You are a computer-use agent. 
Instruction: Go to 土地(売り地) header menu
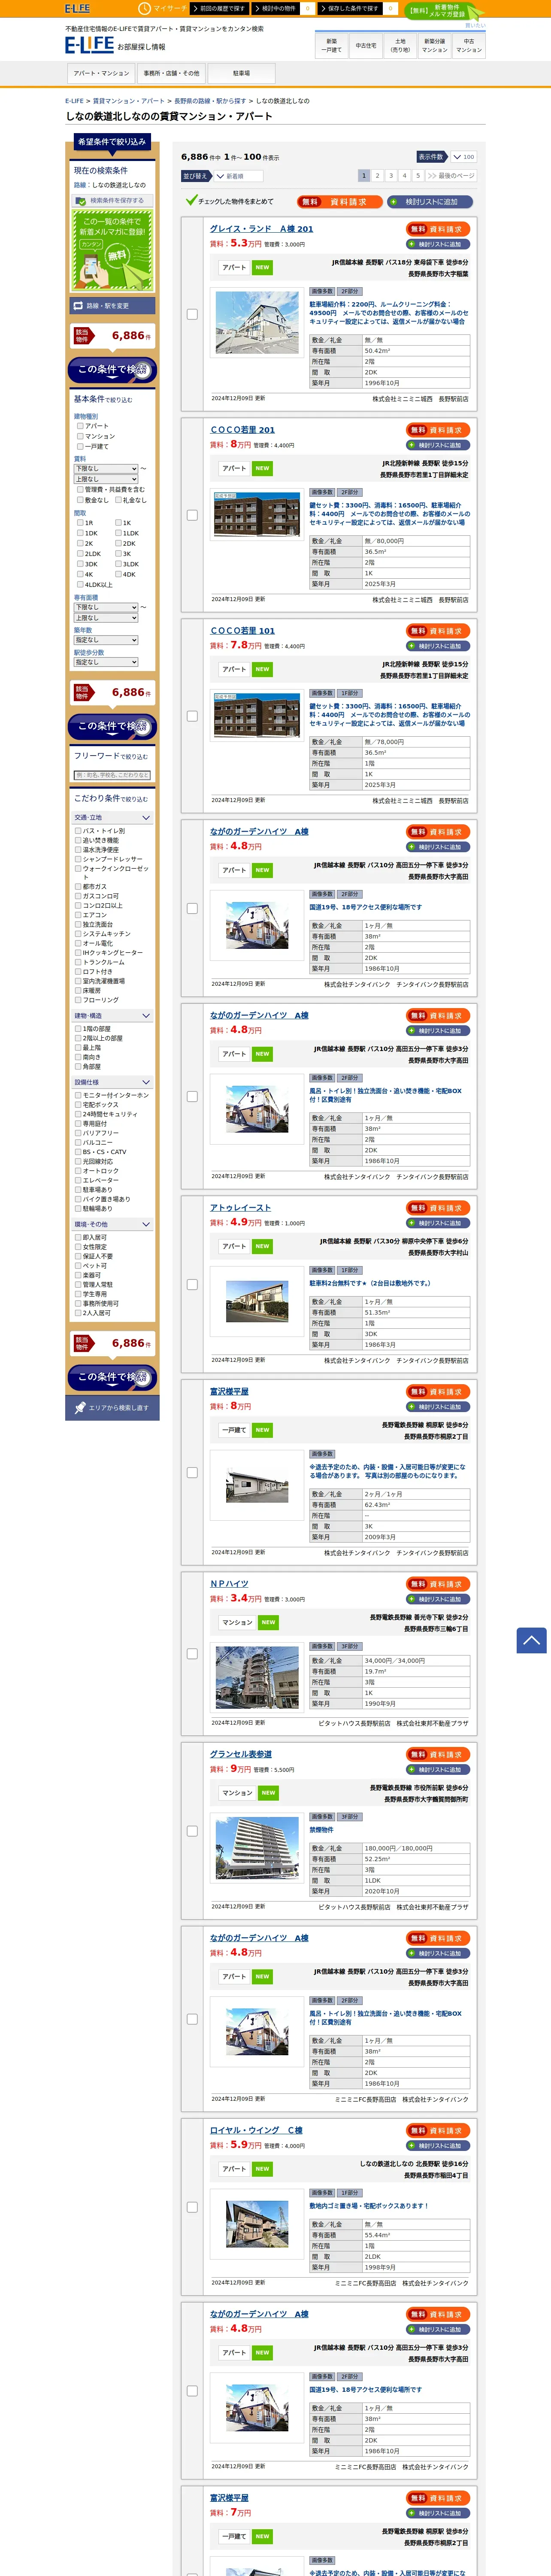[x=400, y=45]
